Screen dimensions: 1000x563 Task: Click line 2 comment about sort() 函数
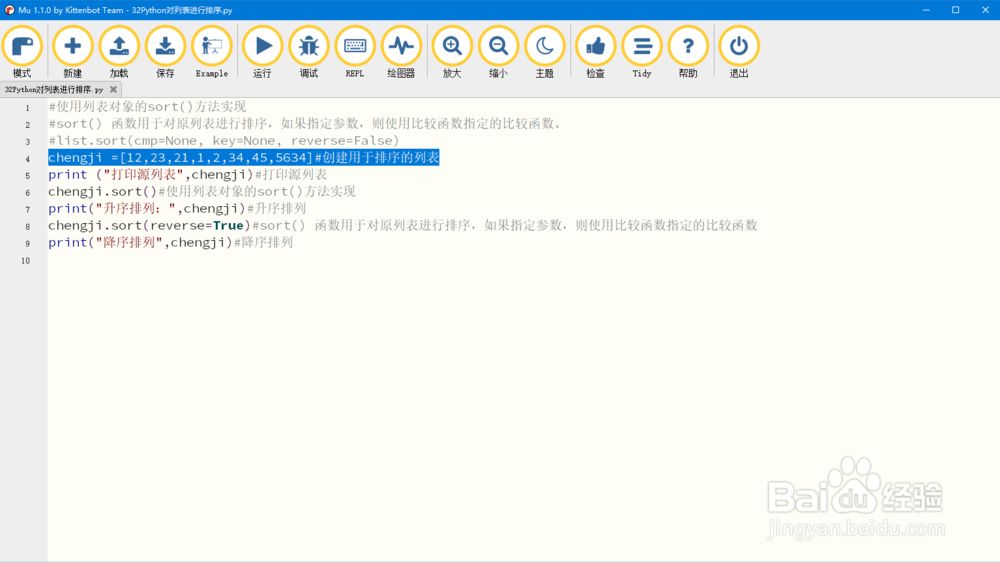(x=307, y=124)
